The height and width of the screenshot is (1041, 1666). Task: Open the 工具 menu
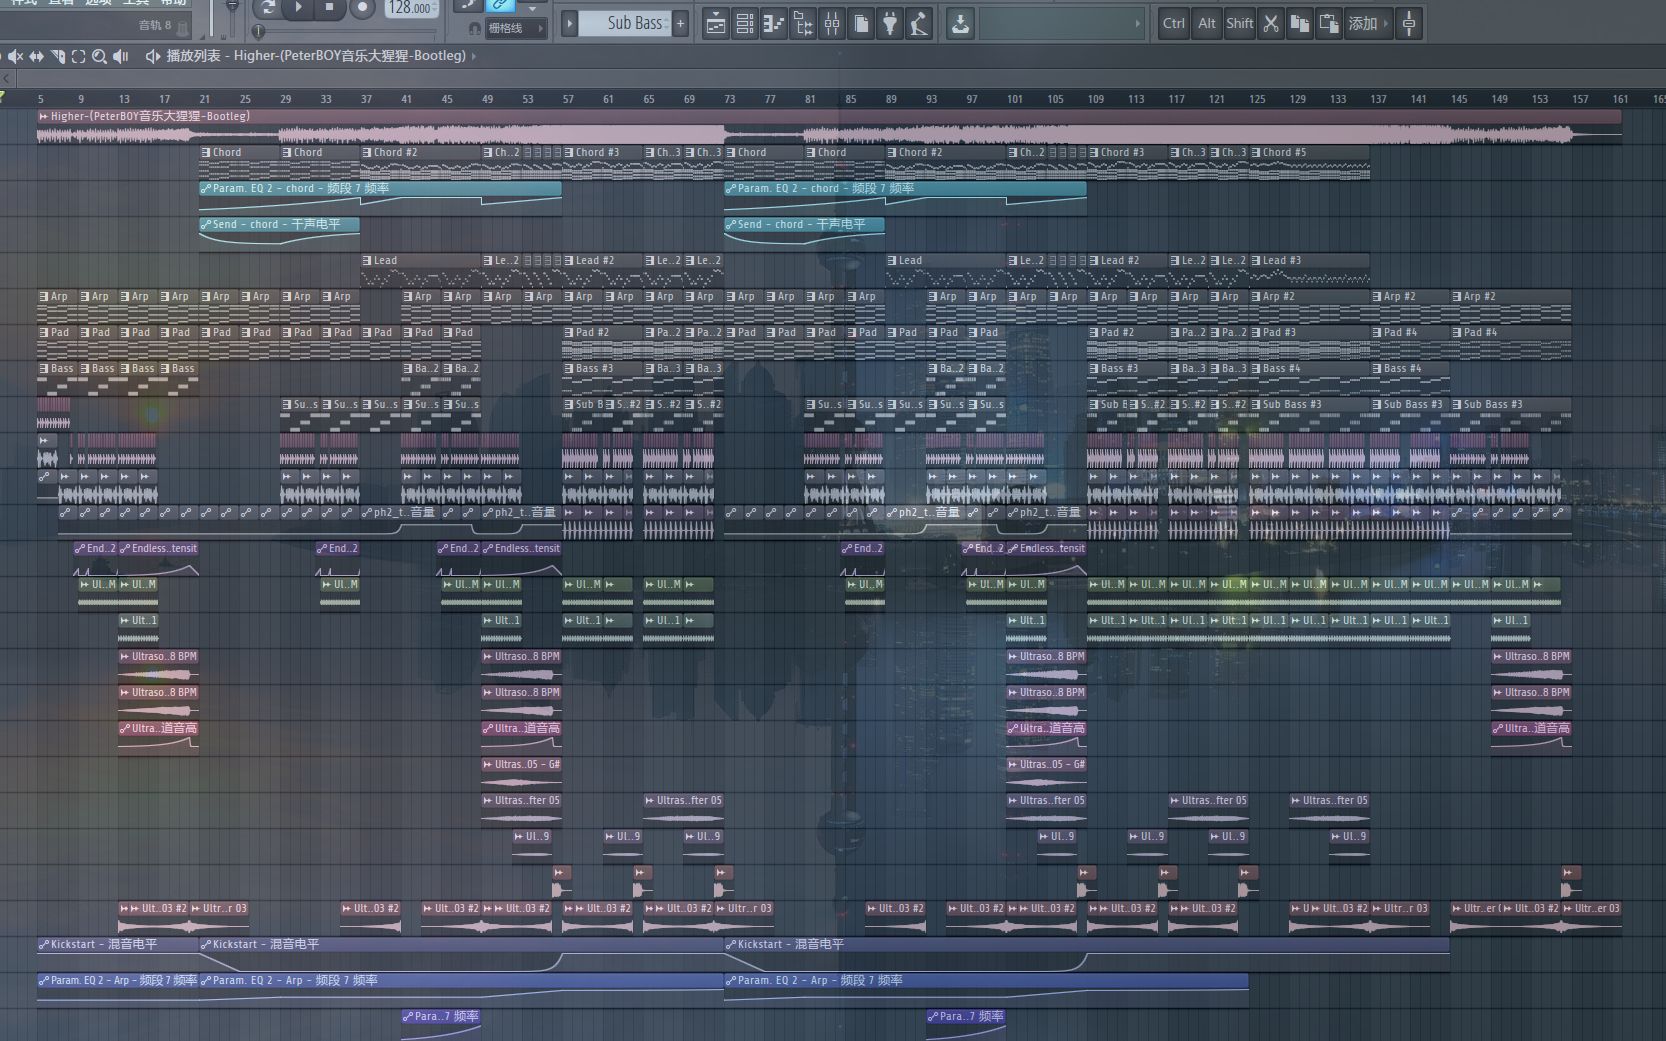tap(136, 3)
